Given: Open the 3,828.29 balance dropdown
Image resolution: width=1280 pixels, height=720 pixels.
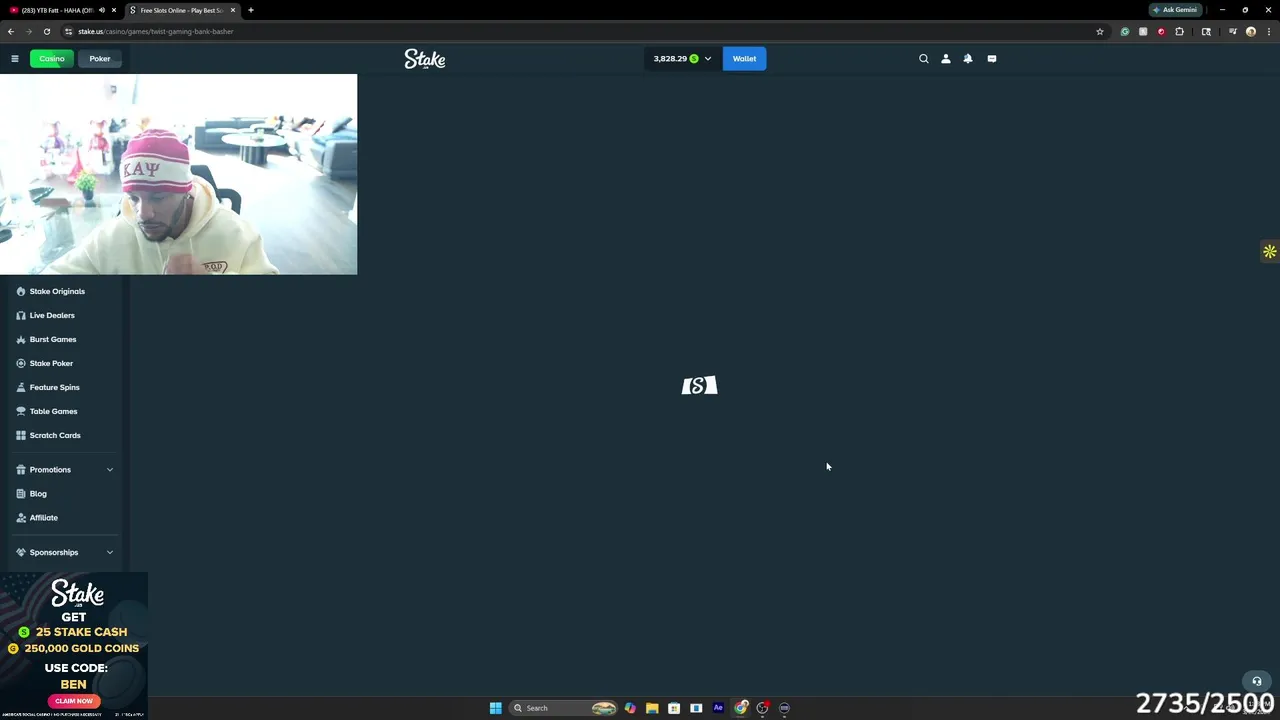Looking at the screenshot, I should 682,59.
